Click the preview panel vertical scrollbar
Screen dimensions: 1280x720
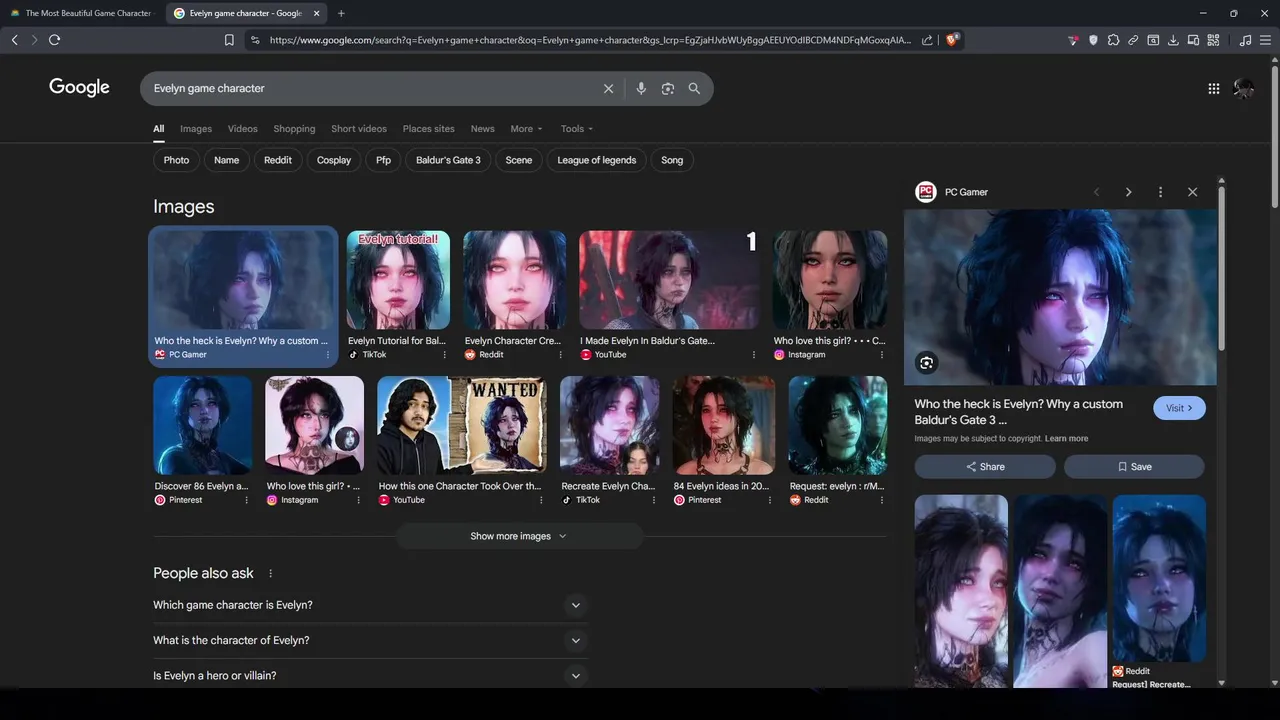click(x=1221, y=270)
